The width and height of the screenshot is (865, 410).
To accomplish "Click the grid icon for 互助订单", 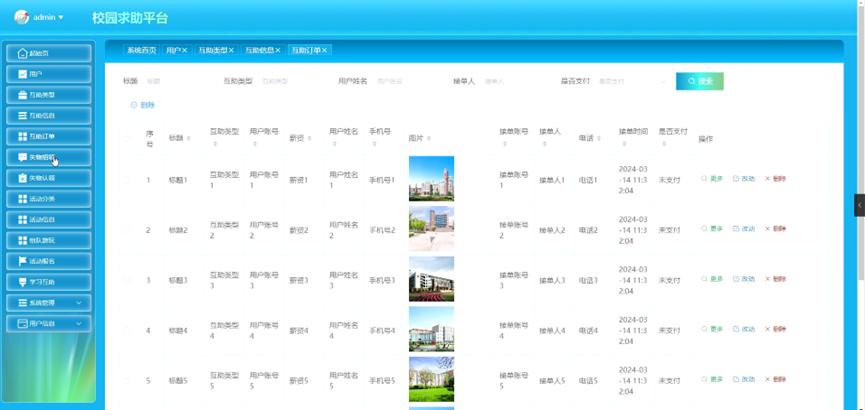I will pos(22,136).
